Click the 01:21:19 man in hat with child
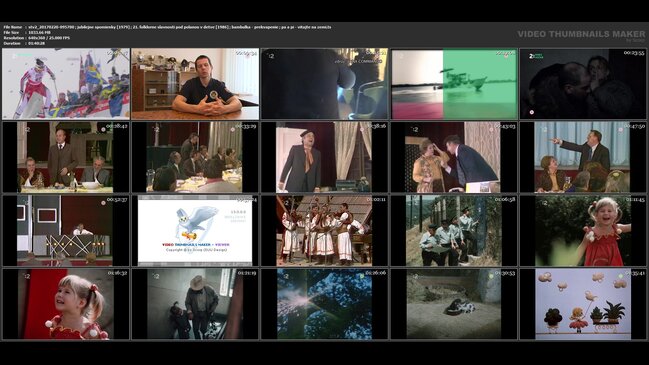 coord(195,304)
